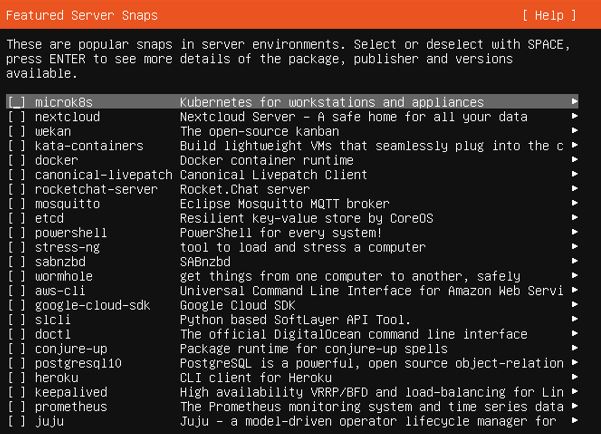The width and height of the screenshot is (601, 434).
Task: Select the kata-containers list entry
Action: [292, 146]
